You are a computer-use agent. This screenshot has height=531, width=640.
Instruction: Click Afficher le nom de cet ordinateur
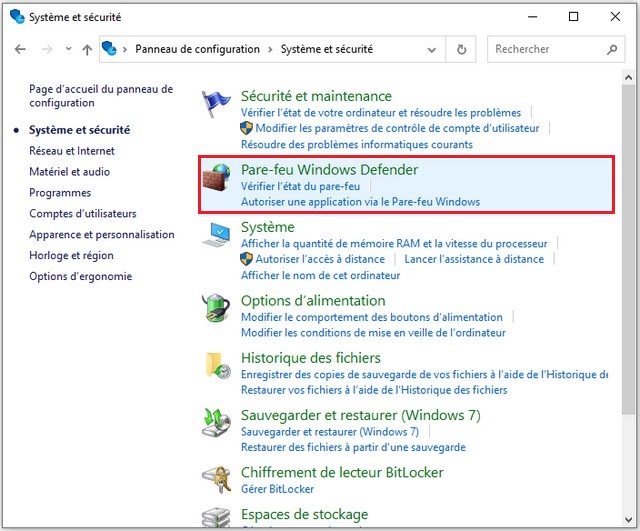tap(320, 275)
